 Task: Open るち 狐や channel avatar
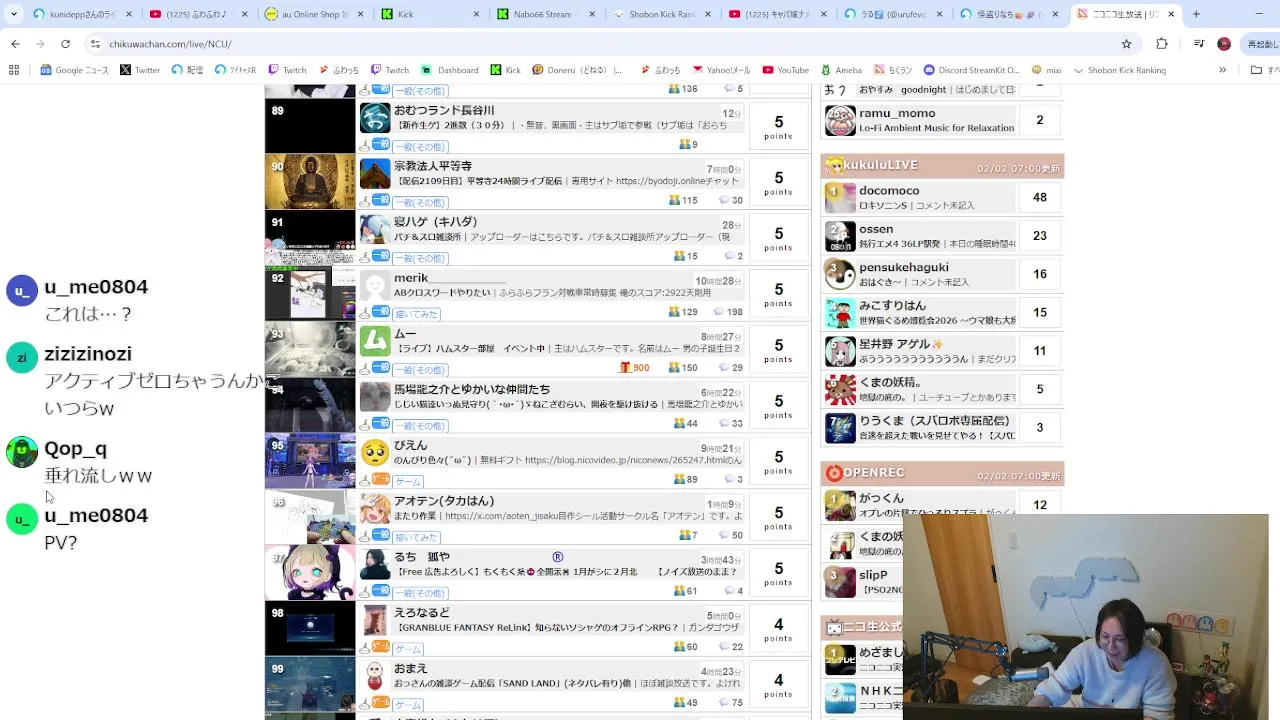[x=375, y=565]
